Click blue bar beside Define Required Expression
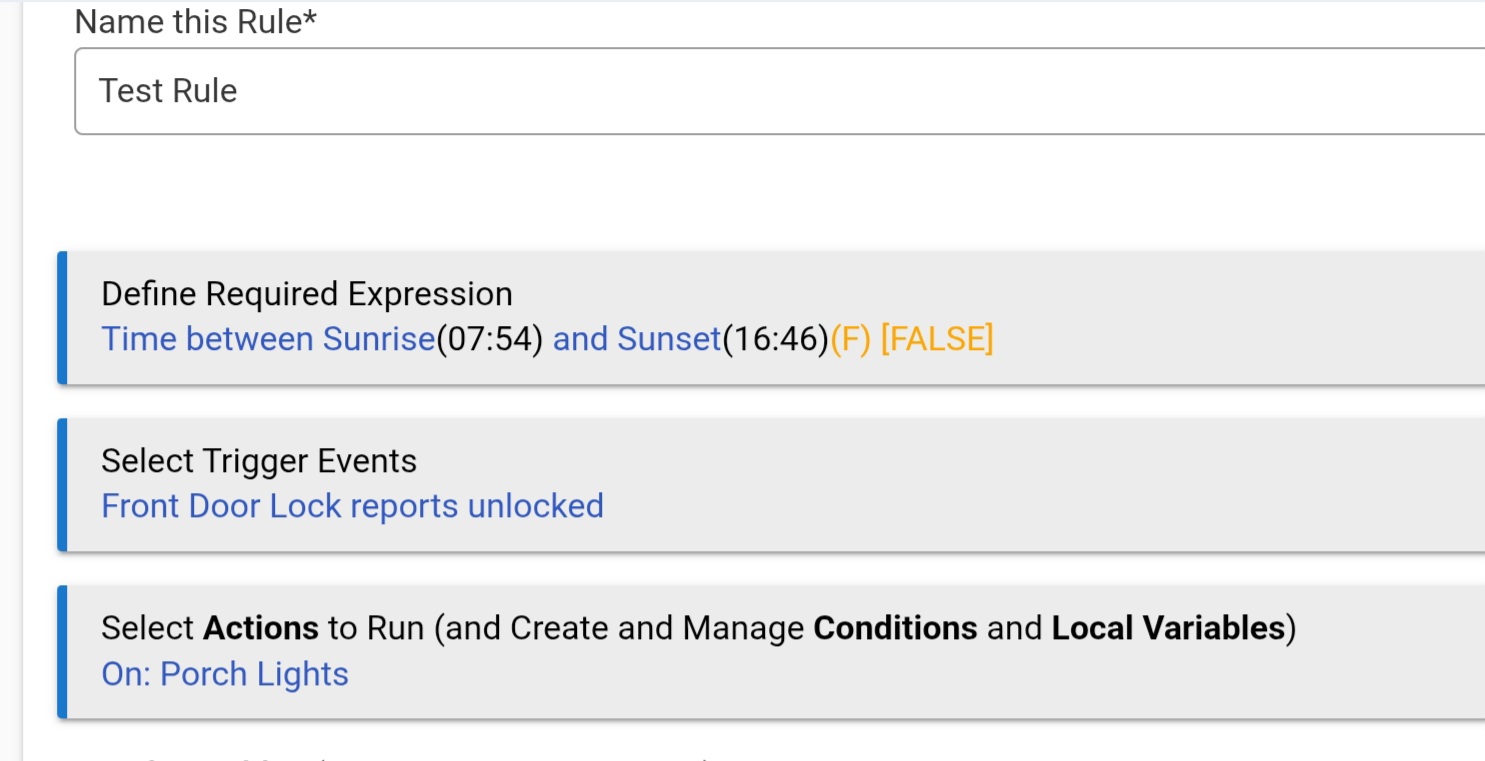Viewport: 1485px width, 761px height. (62, 318)
